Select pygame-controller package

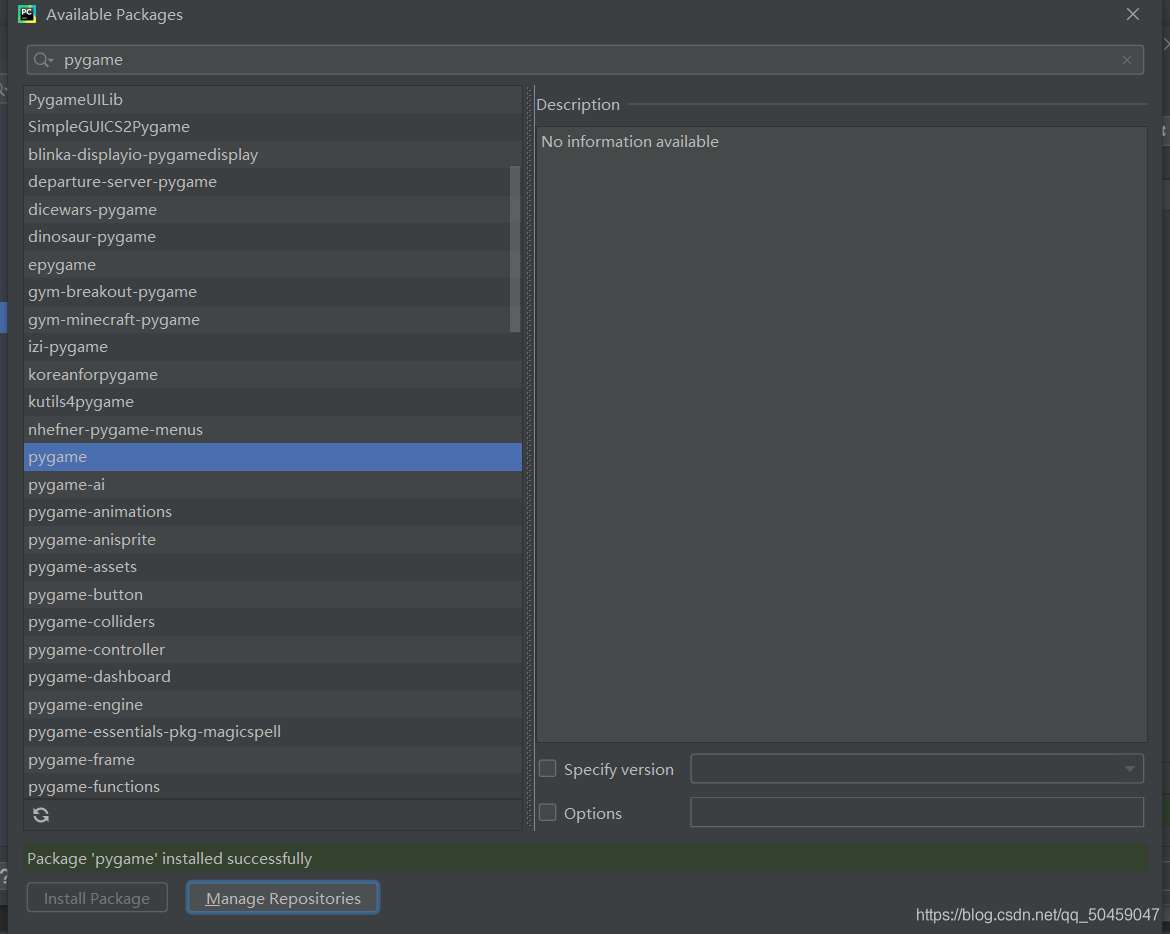pyautogui.click(x=273, y=650)
